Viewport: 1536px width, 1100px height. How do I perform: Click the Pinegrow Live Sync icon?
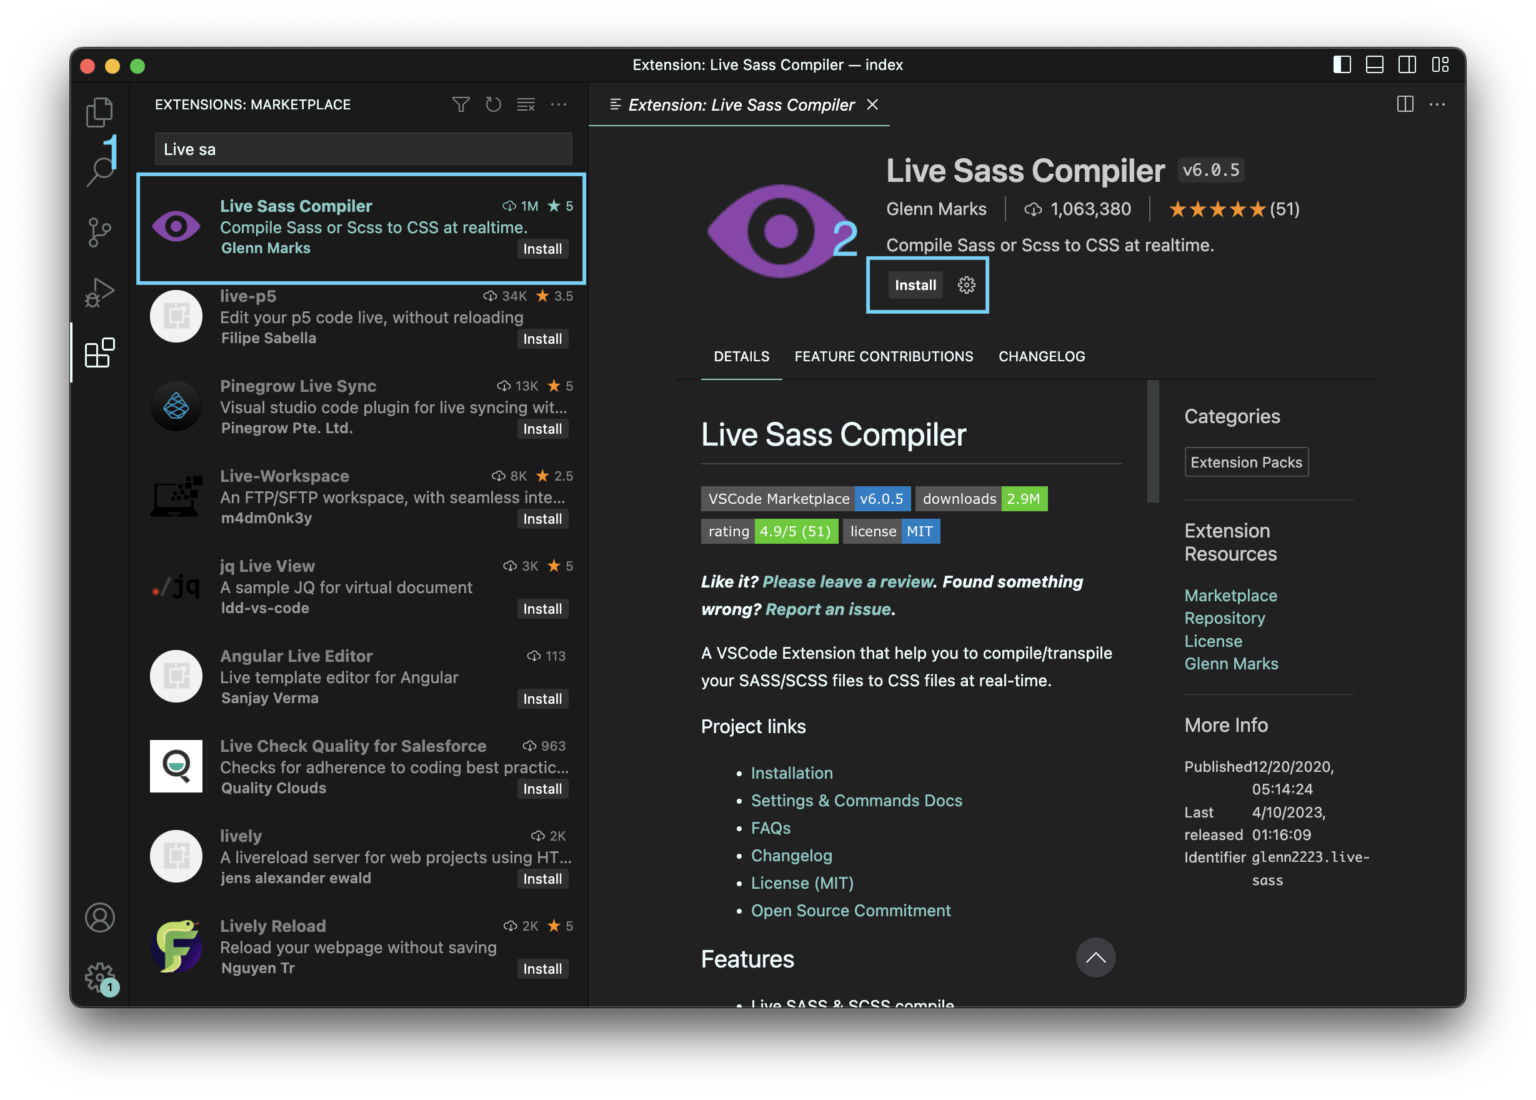coord(176,406)
